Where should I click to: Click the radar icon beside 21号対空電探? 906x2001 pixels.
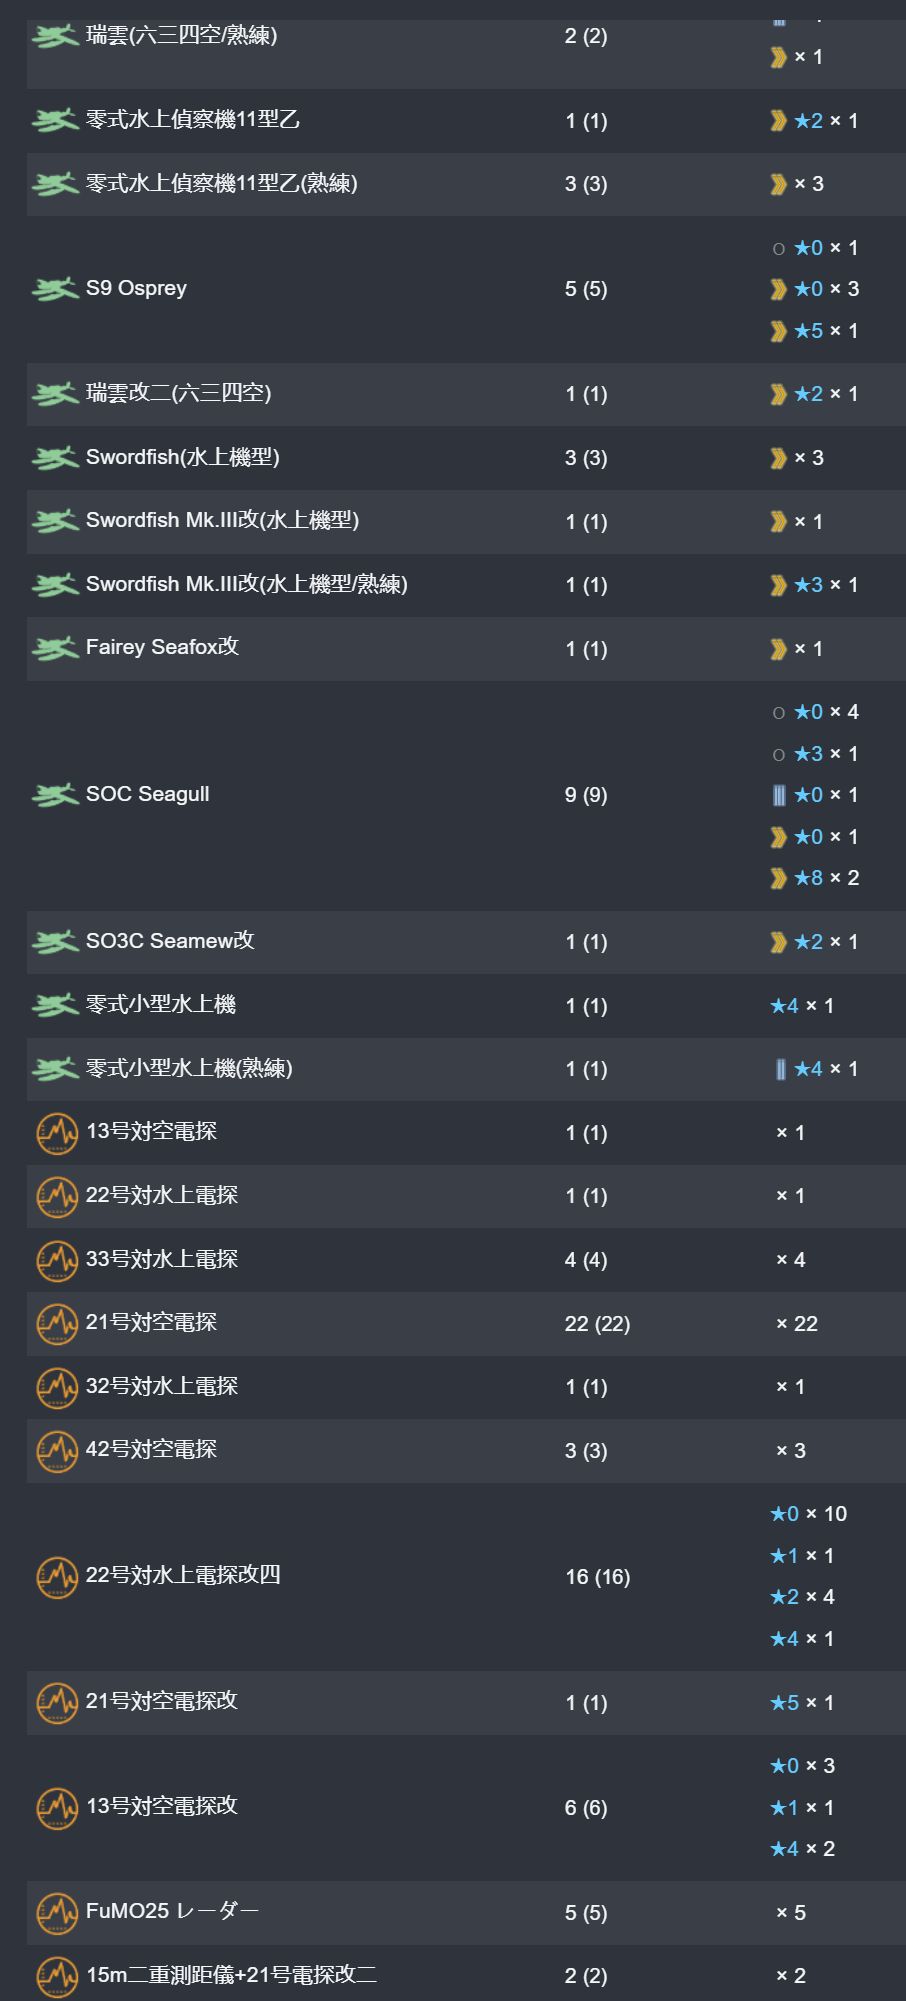[57, 1324]
